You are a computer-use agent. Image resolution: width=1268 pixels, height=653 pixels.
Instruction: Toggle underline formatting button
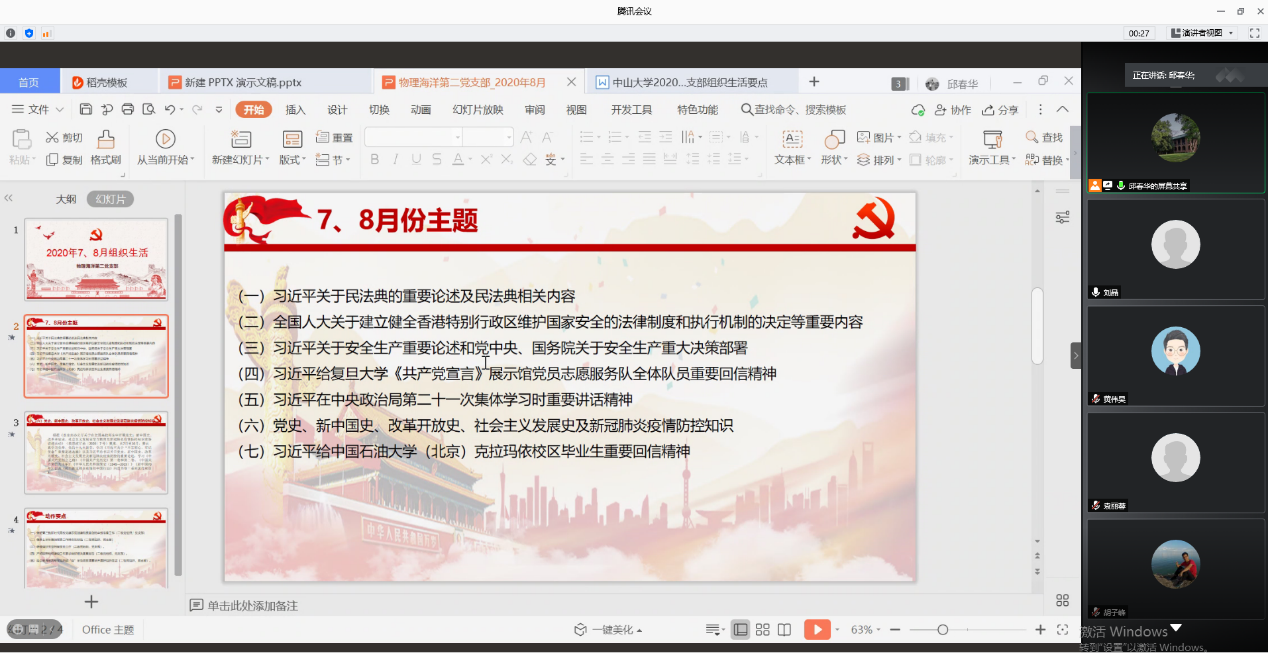coord(415,159)
